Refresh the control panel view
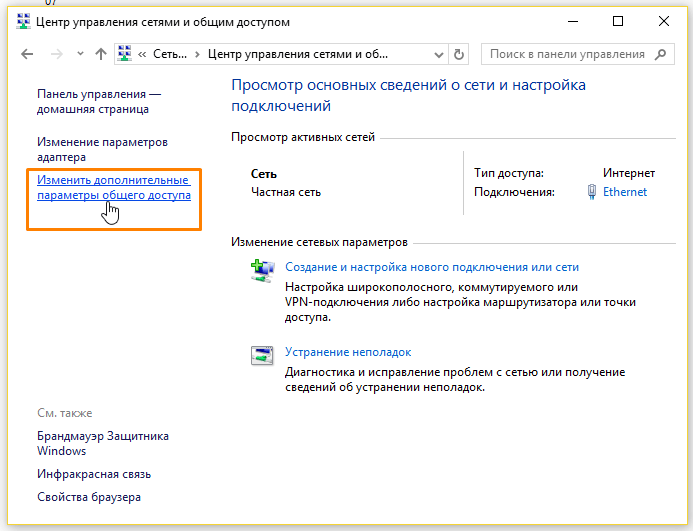The height and width of the screenshot is (531, 693). pos(459,54)
